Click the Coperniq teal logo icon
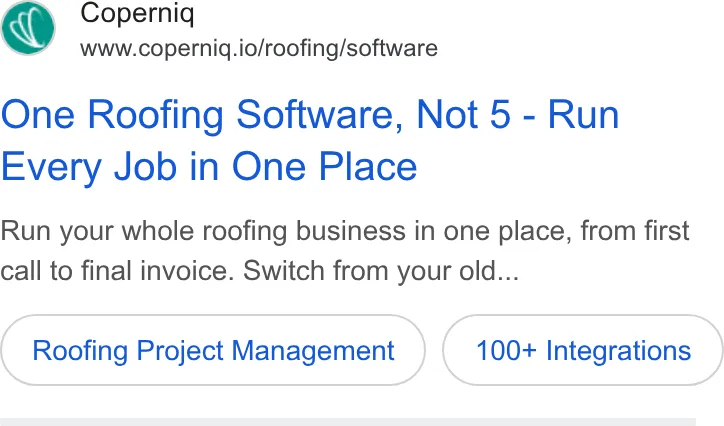Screen dimensions: 724x426 point(28,28)
